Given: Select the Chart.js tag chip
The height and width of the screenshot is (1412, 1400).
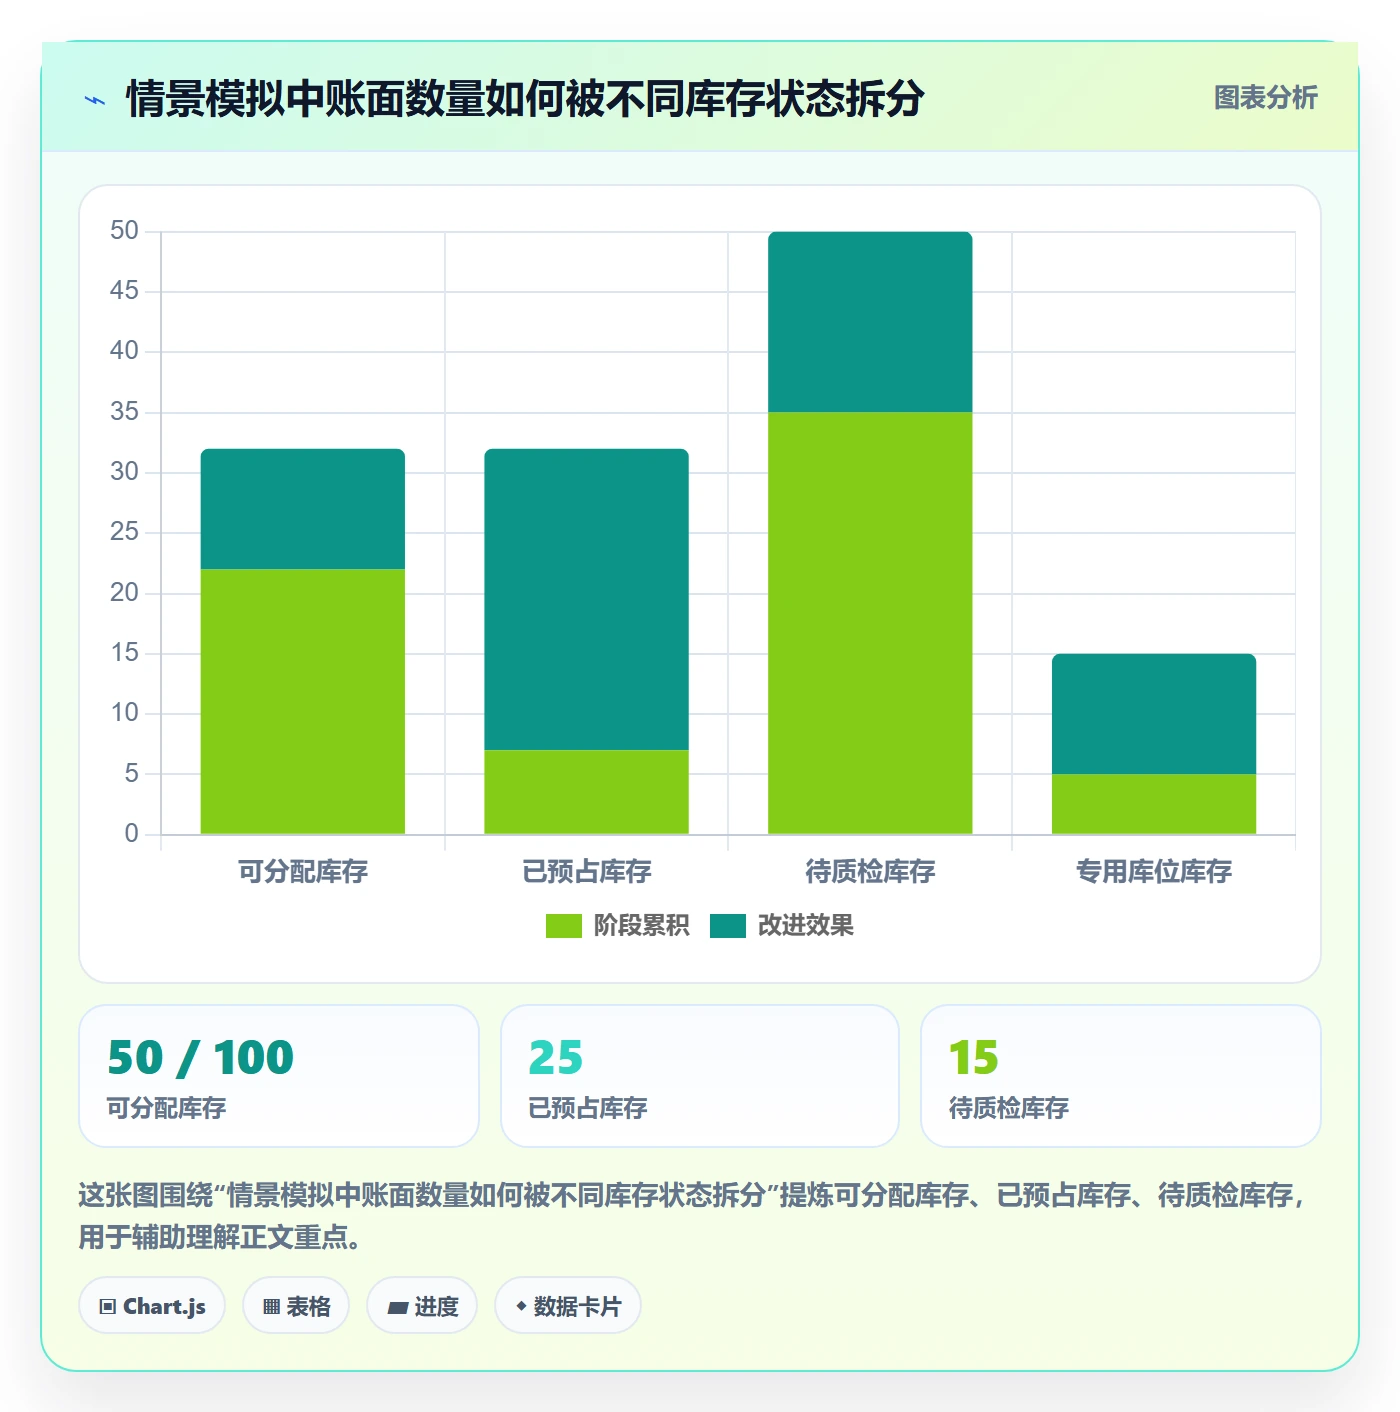Looking at the screenshot, I should 152,1306.
